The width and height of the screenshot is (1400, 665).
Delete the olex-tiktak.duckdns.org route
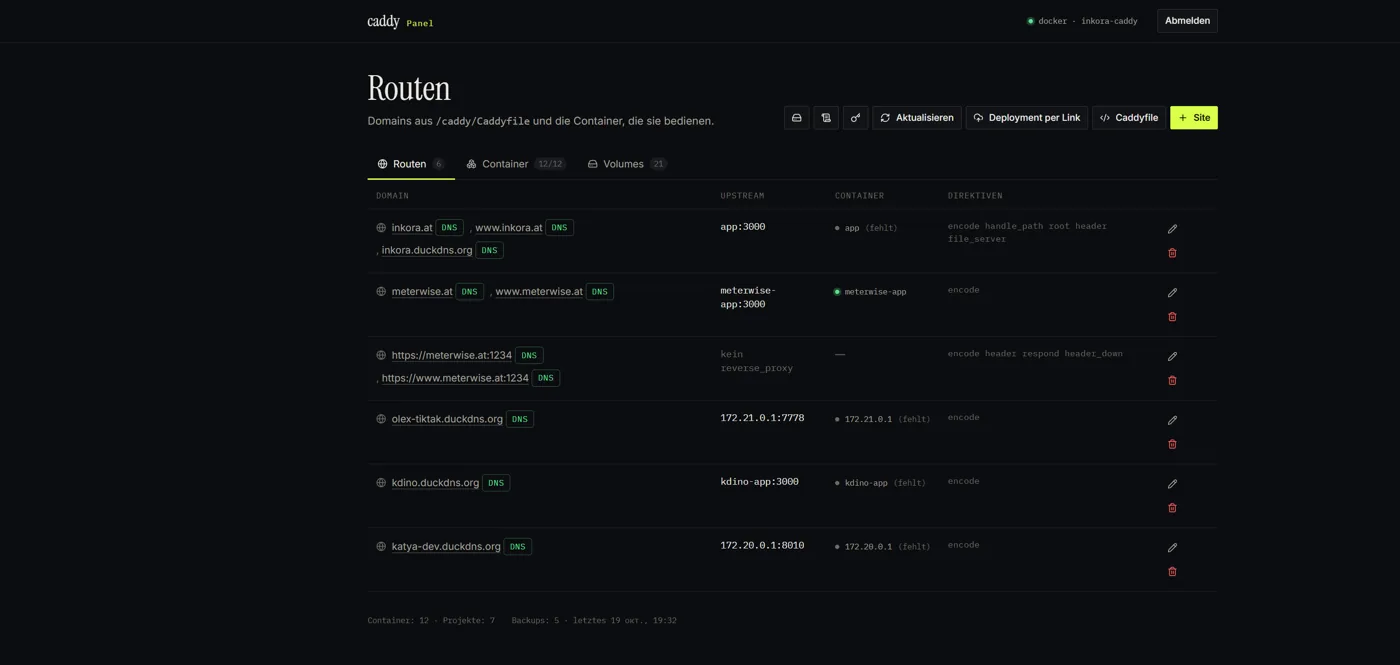pos(1172,444)
